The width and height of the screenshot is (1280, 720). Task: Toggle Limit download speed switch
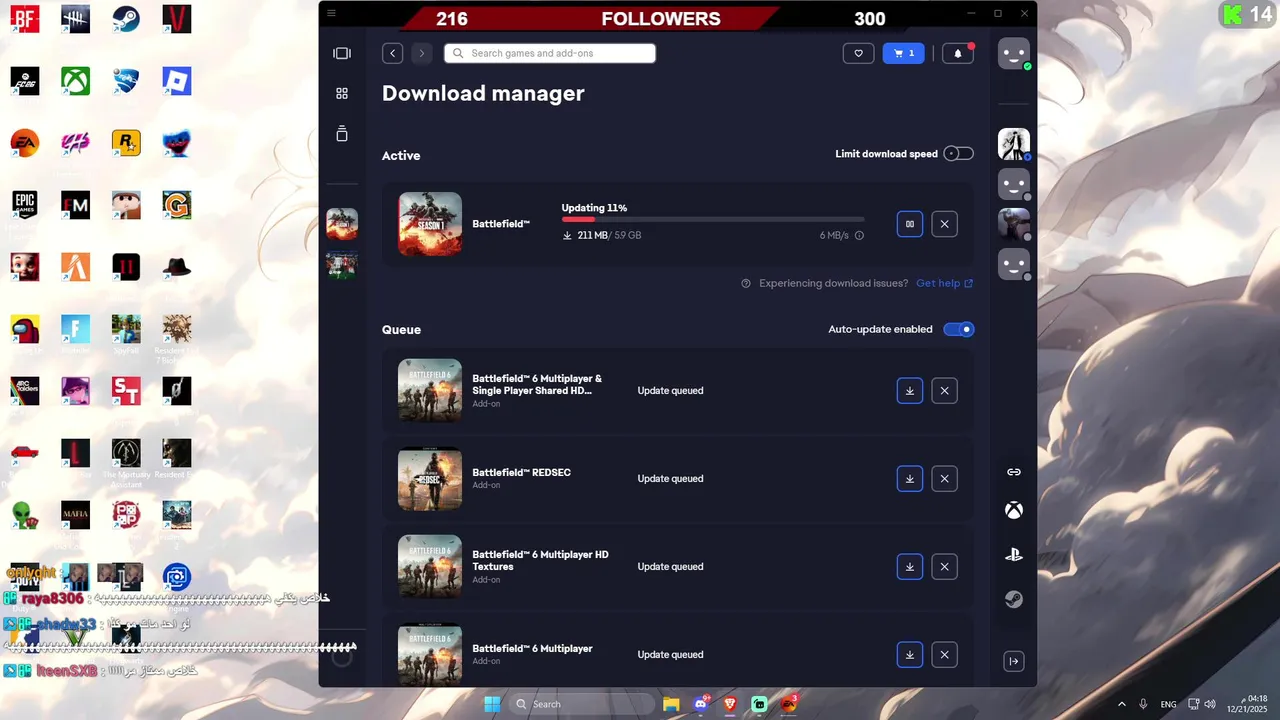click(x=958, y=154)
